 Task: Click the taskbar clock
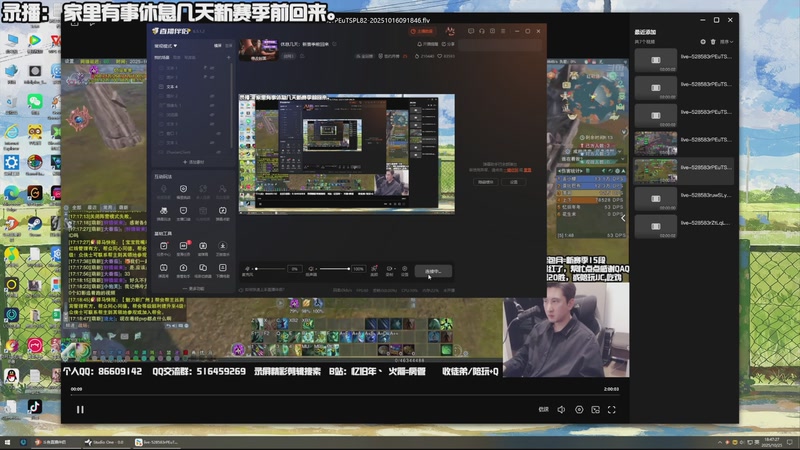[x=772, y=442]
